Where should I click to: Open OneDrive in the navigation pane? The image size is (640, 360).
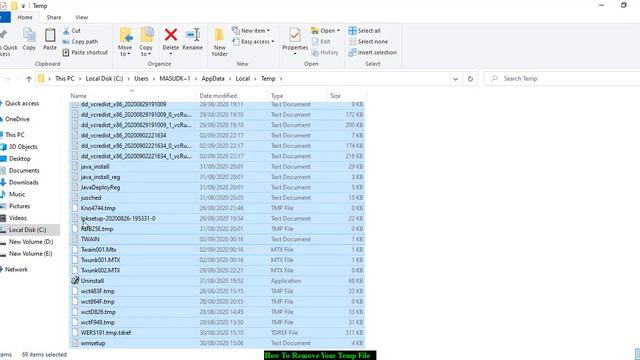point(17,119)
